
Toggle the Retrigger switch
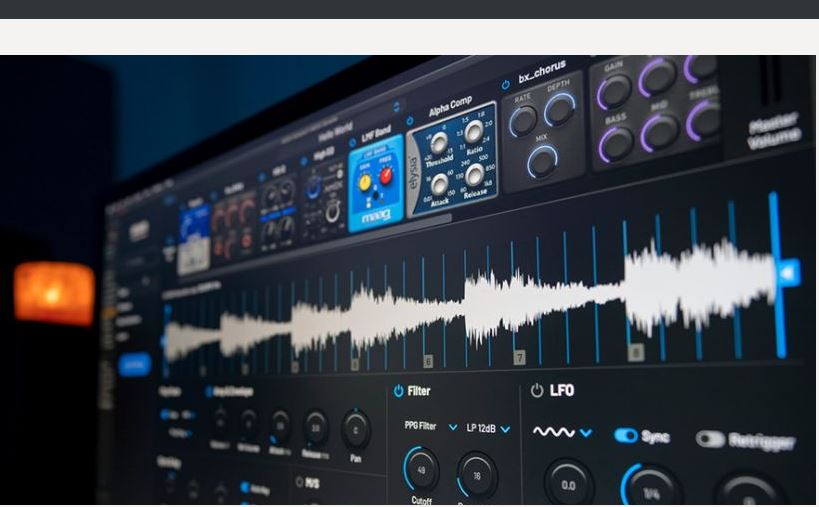pyautogui.click(x=710, y=439)
